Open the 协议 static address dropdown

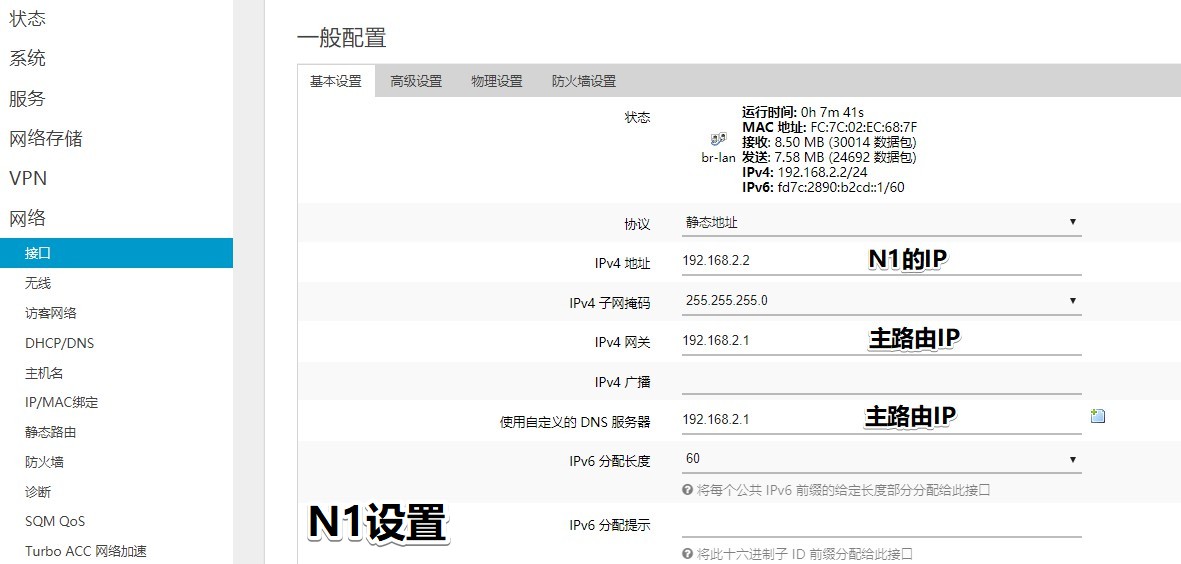[x=881, y=222]
